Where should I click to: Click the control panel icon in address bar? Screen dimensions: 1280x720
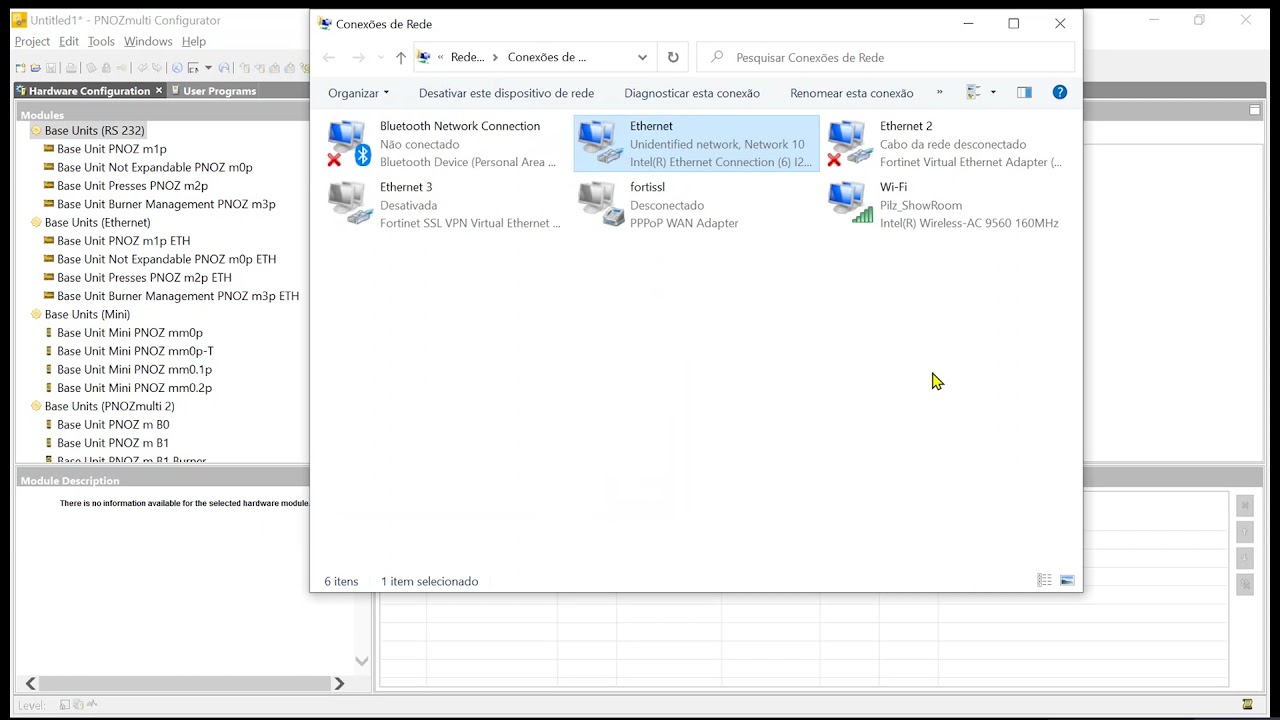(424, 57)
